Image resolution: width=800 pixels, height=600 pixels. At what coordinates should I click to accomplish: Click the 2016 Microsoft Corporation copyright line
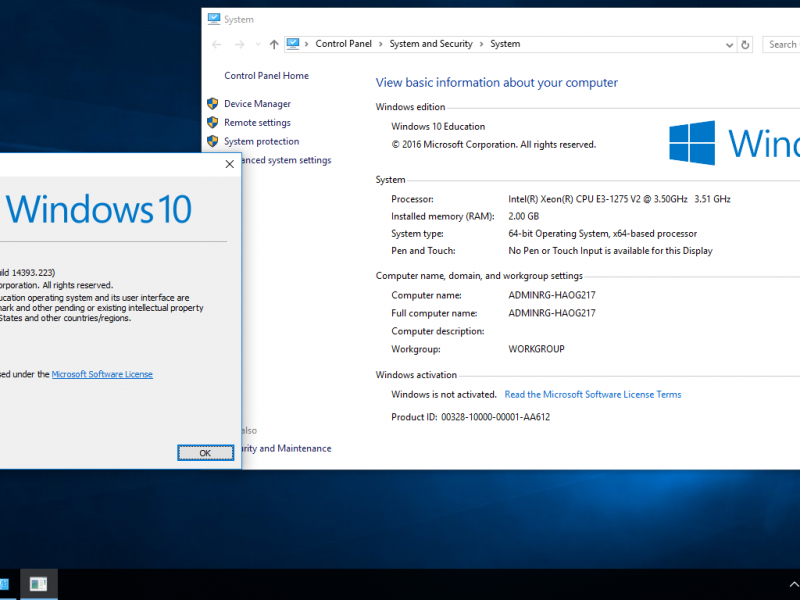[x=493, y=144]
